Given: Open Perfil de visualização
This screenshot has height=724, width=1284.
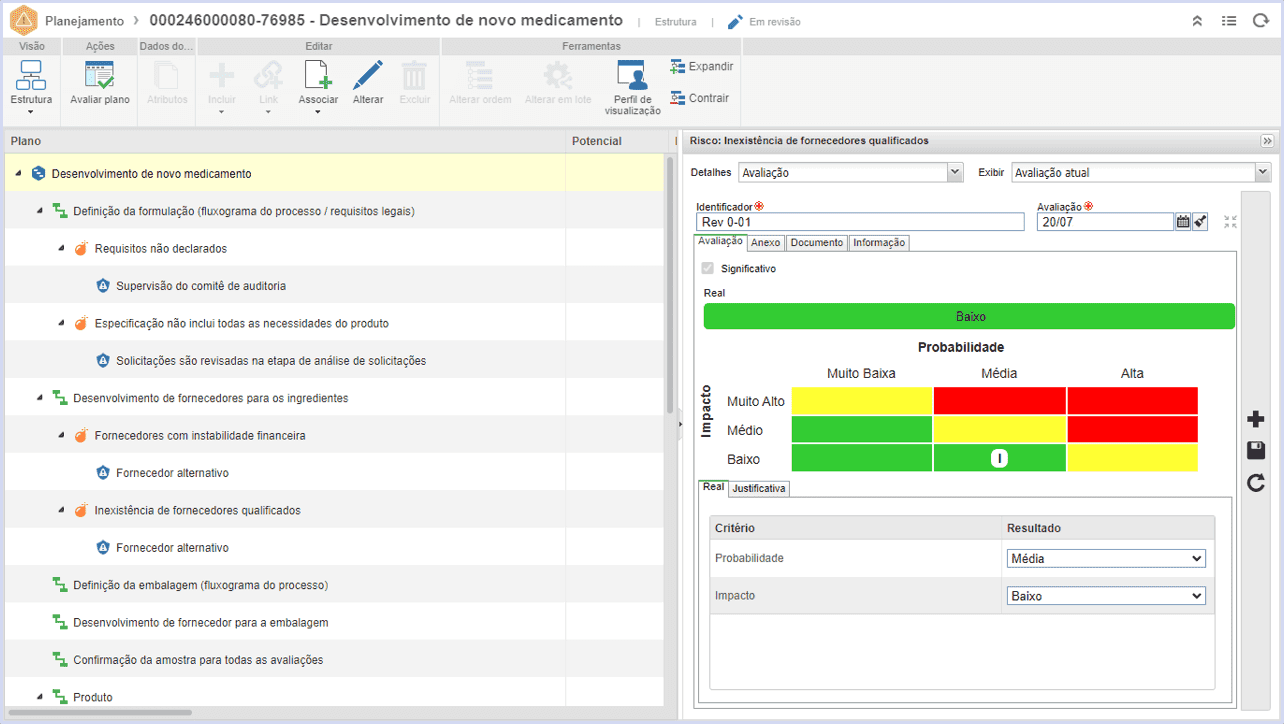Looking at the screenshot, I should [x=632, y=76].
